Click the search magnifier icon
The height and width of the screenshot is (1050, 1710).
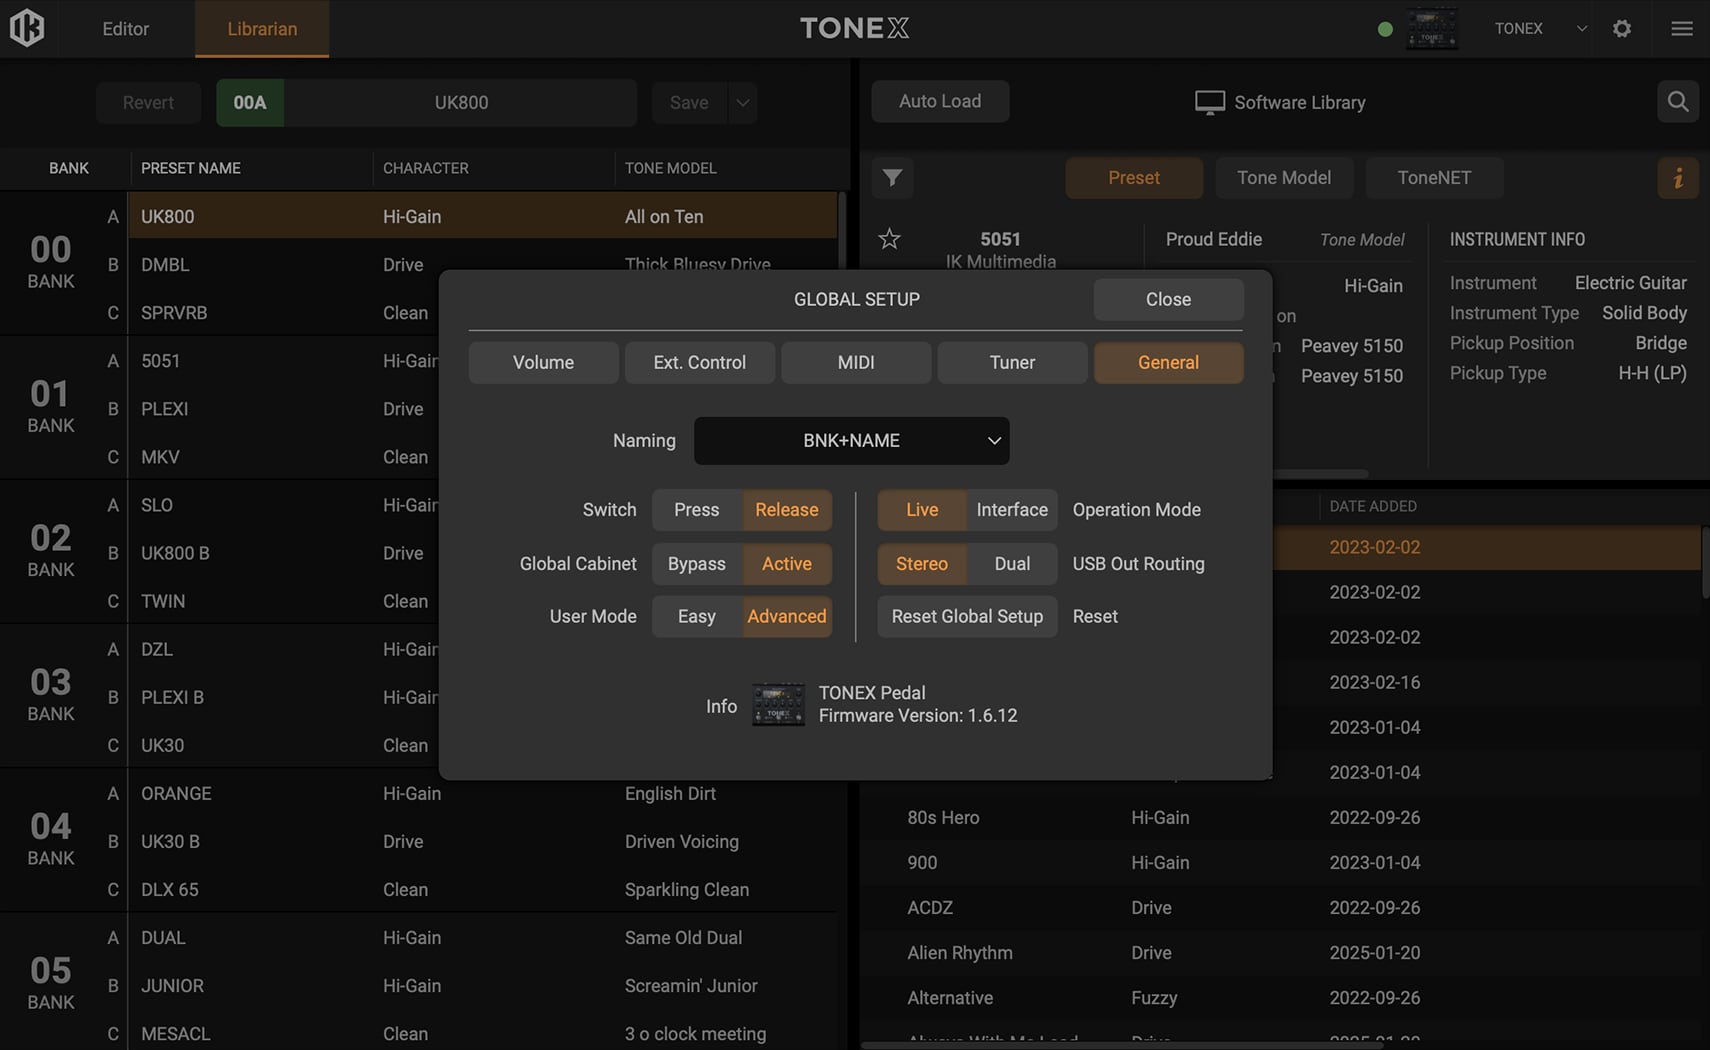pyautogui.click(x=1677, y=102)
